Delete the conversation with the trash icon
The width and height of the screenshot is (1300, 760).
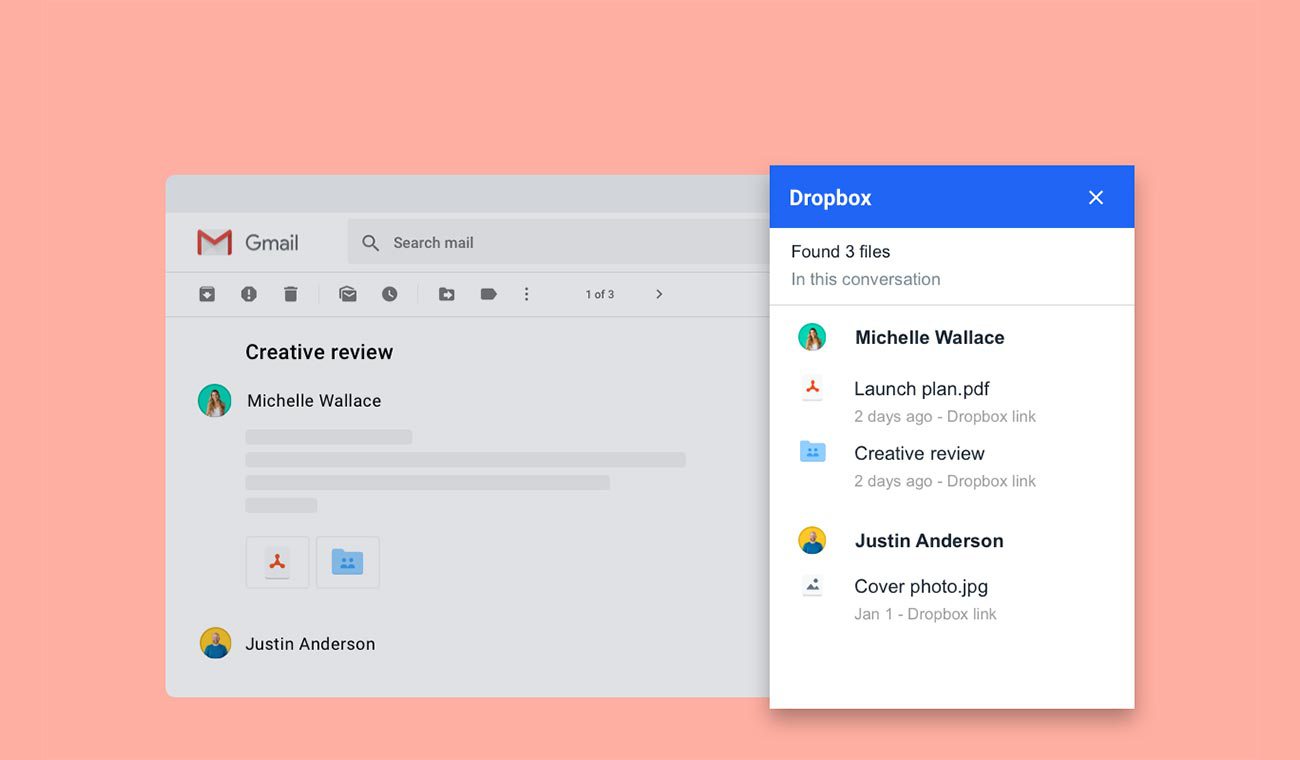pyautogui.click(x=291, y=294)
